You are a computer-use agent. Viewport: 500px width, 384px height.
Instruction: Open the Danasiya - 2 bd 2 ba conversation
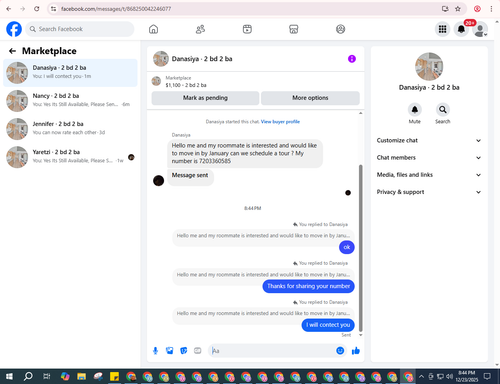click(x=70, y=73)
